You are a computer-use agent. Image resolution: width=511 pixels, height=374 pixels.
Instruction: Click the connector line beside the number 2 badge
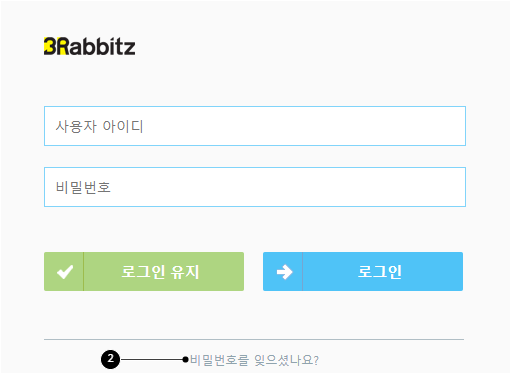[151, 359]
